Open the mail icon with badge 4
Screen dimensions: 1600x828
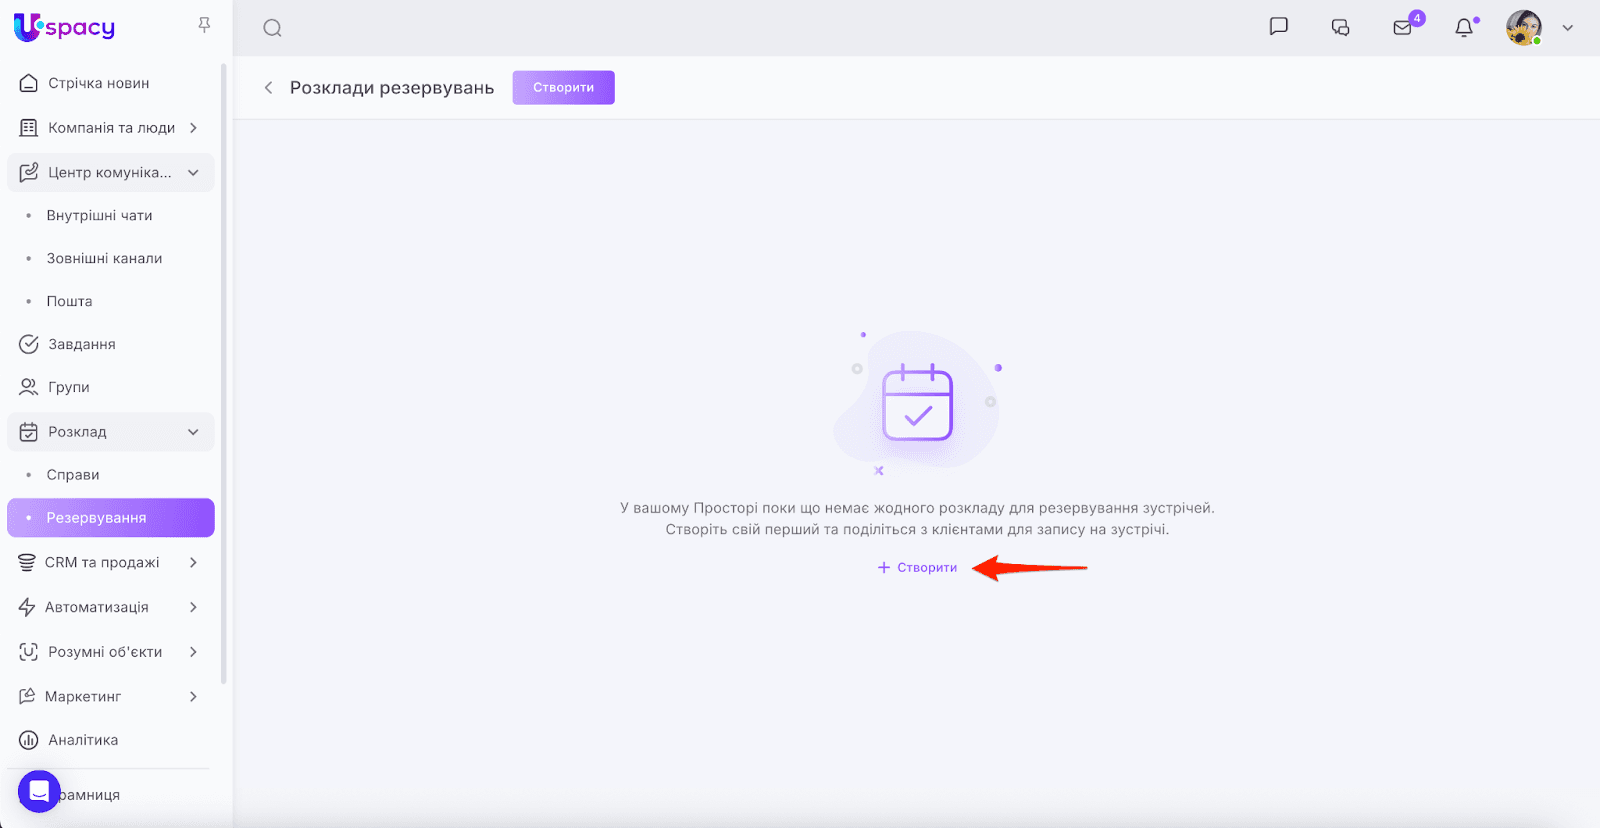[x=1403, y=27]
